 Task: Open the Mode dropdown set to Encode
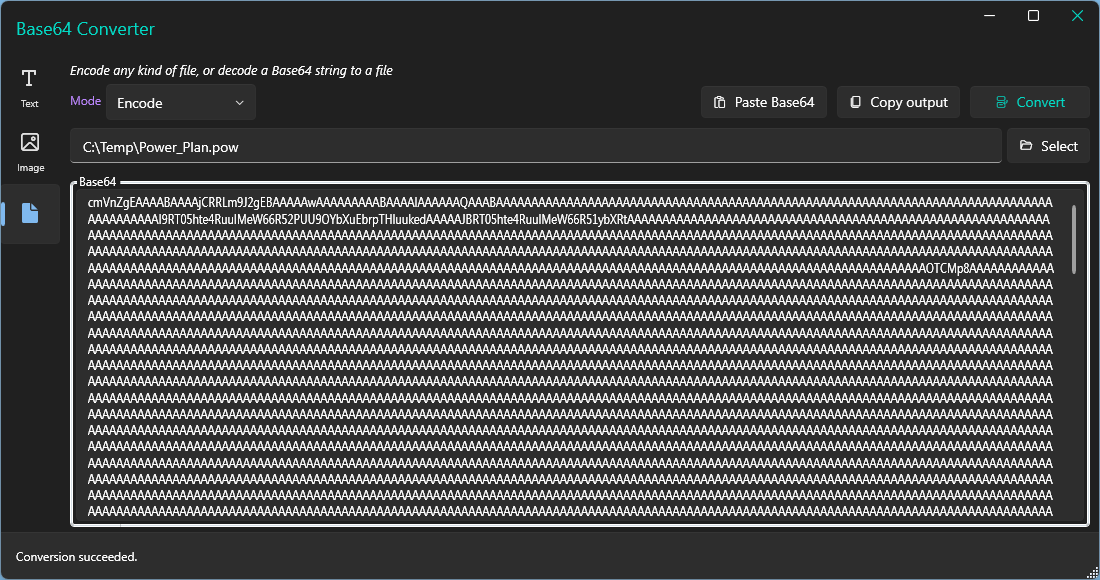pos(180,102)
